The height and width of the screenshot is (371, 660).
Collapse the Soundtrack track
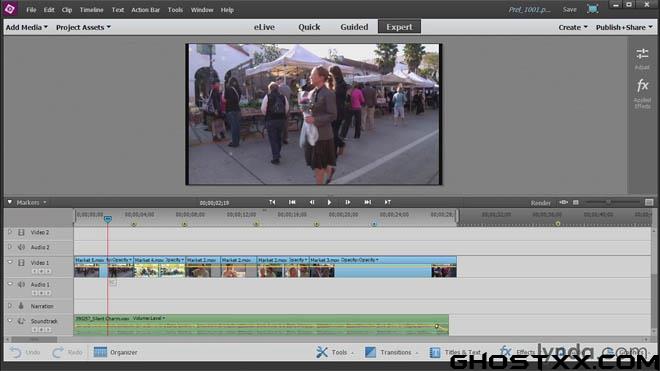[10, 321]
